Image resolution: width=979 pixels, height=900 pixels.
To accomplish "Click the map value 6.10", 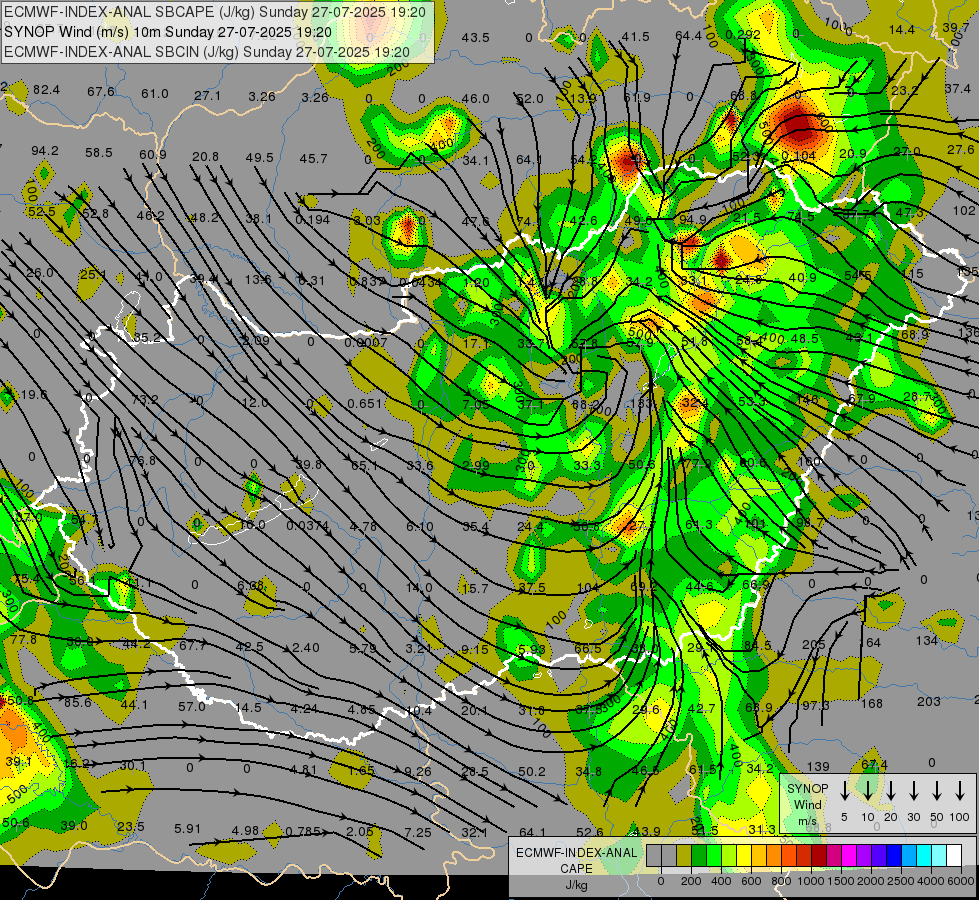I will click(420, 527).
